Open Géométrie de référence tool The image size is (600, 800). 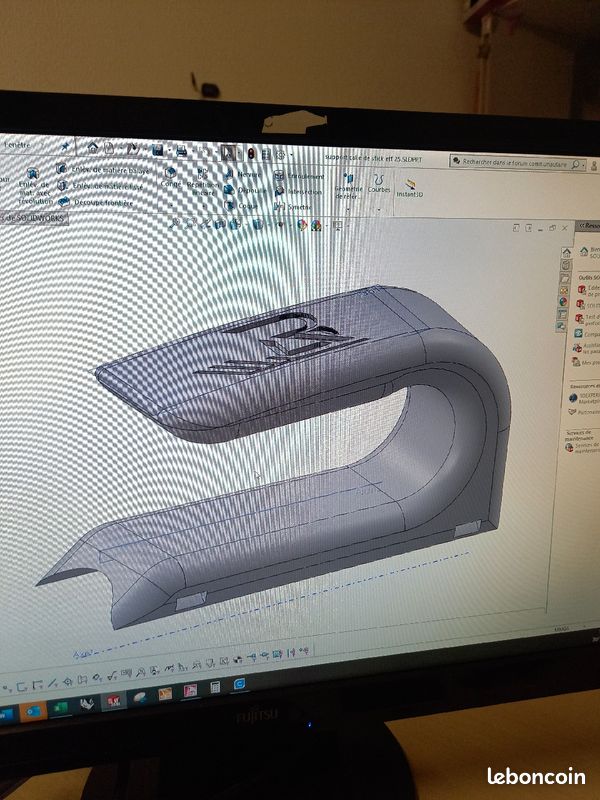348,186
